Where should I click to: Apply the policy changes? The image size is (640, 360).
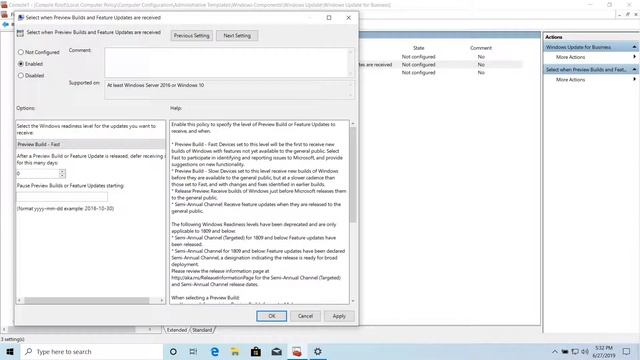339,316
